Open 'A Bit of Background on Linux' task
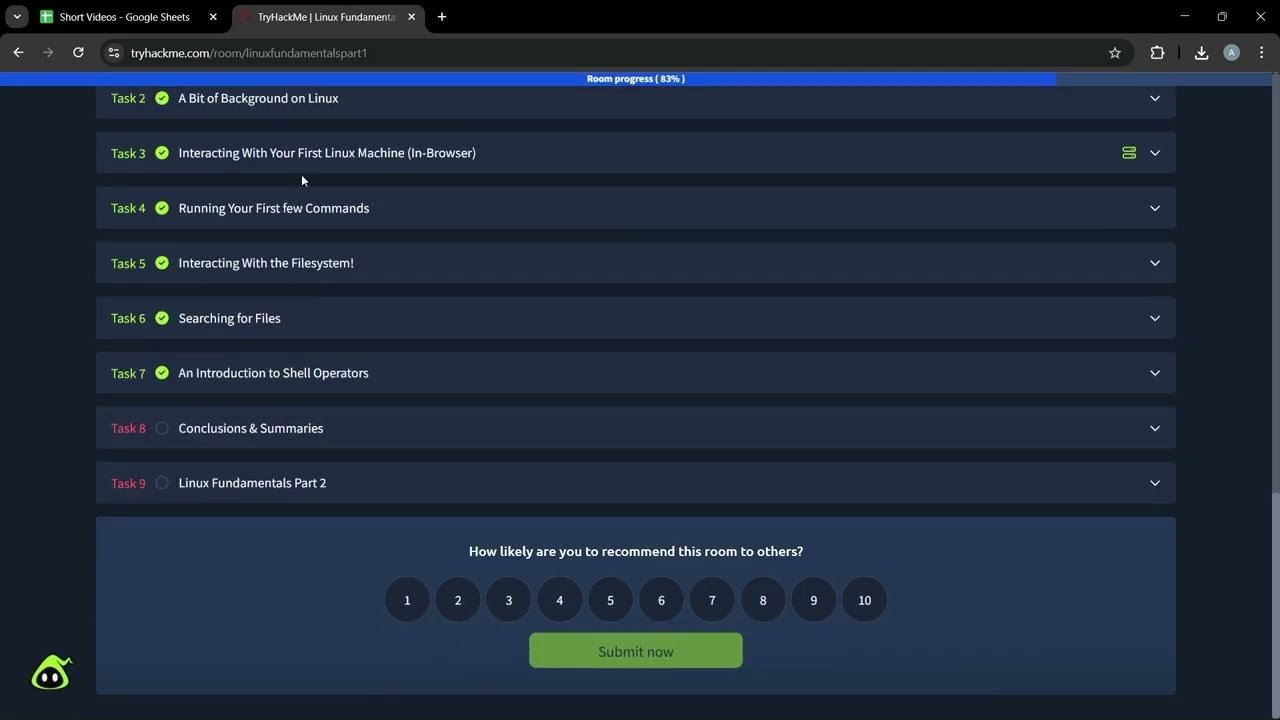Image resolution: width=1280 pixels, height=720 pixels. coord(258,98)
